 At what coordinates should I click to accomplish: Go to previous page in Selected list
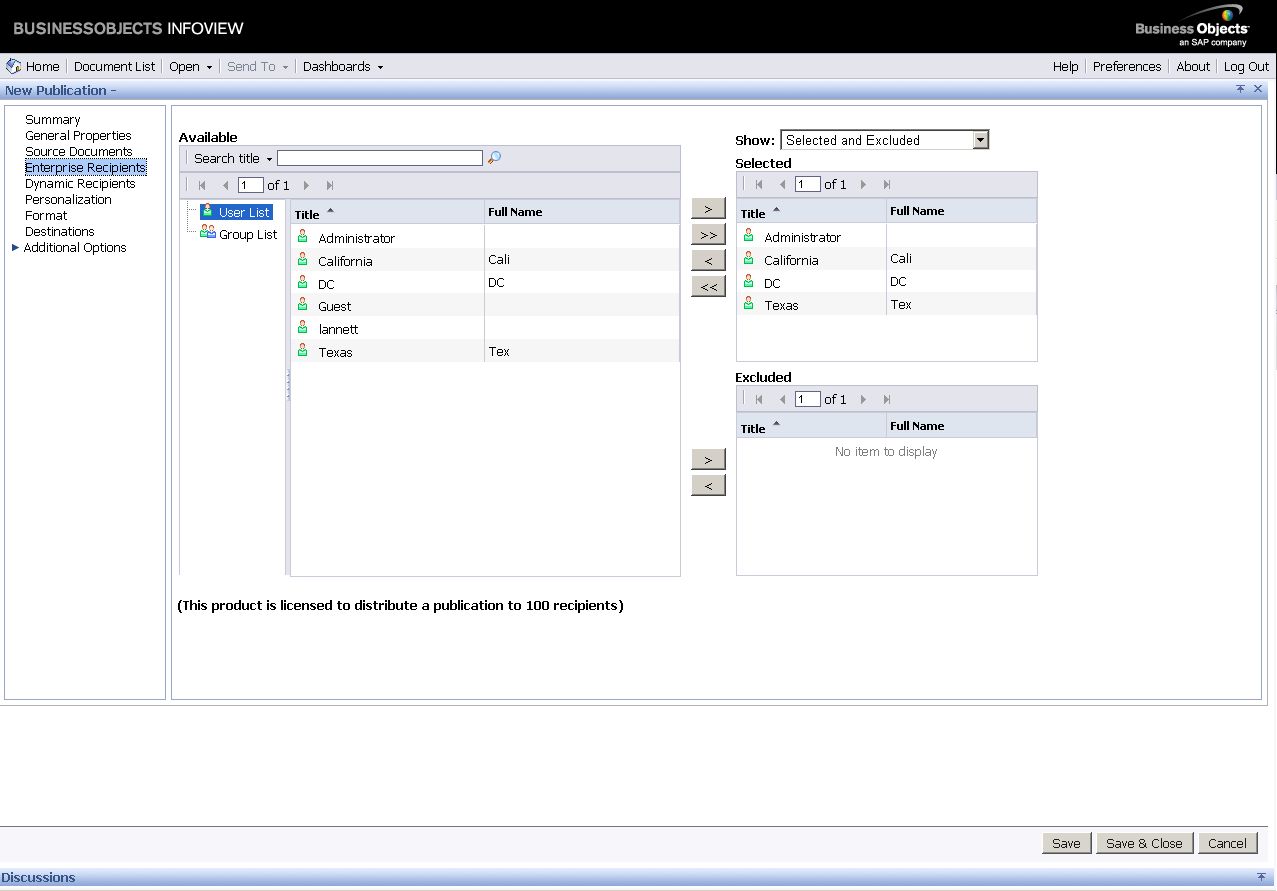[782, 184]
